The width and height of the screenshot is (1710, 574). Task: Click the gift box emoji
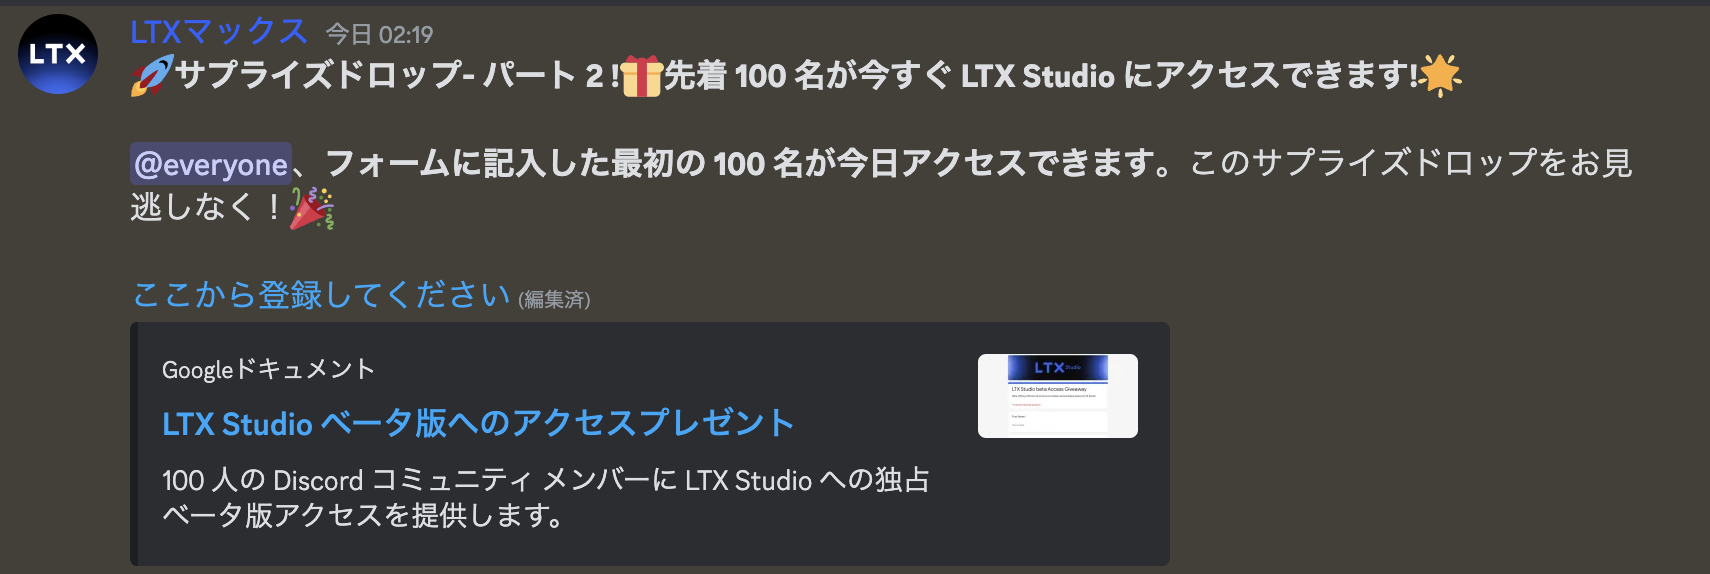(641, 76)
